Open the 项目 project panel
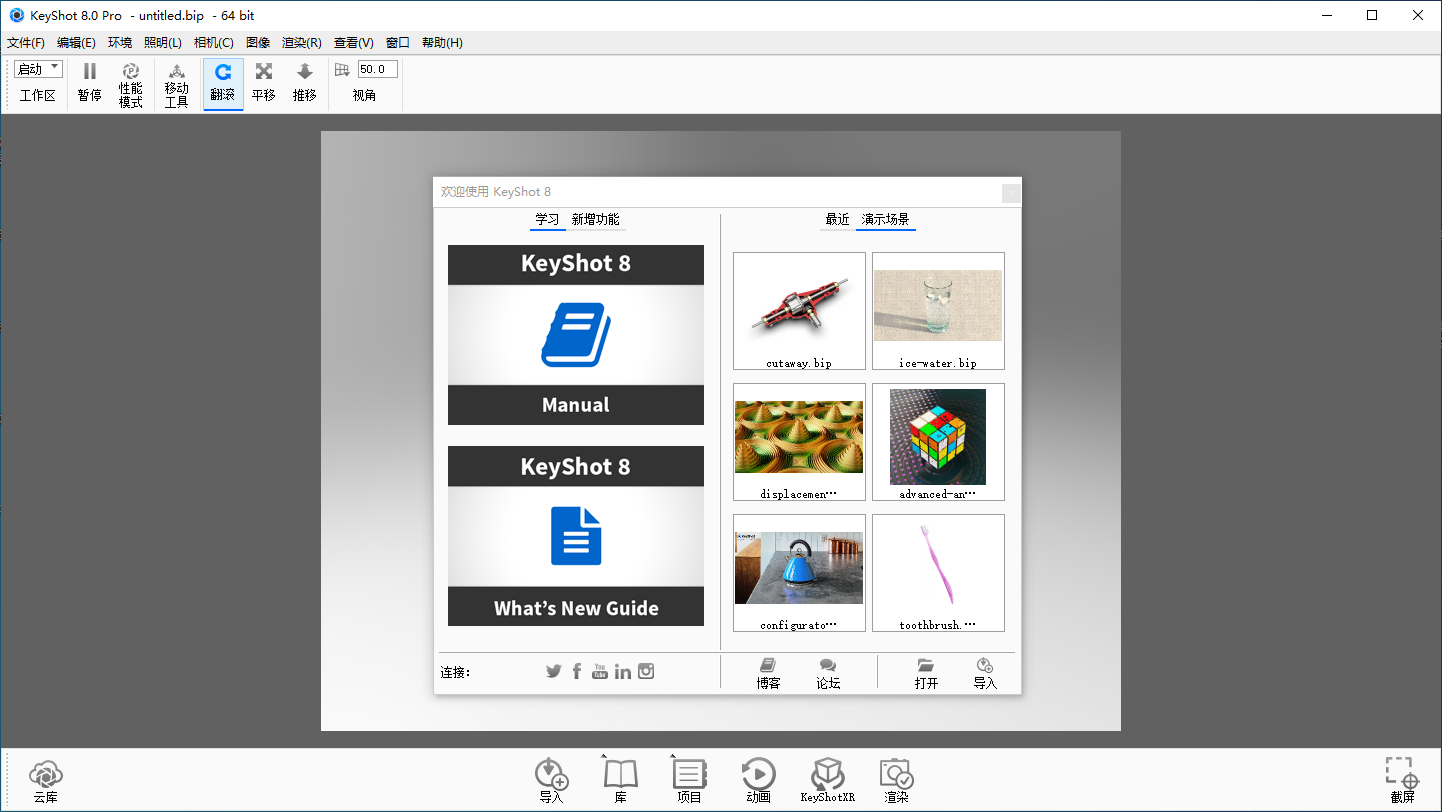Screen dimensions: 1442x812 [x=689, y=781]
